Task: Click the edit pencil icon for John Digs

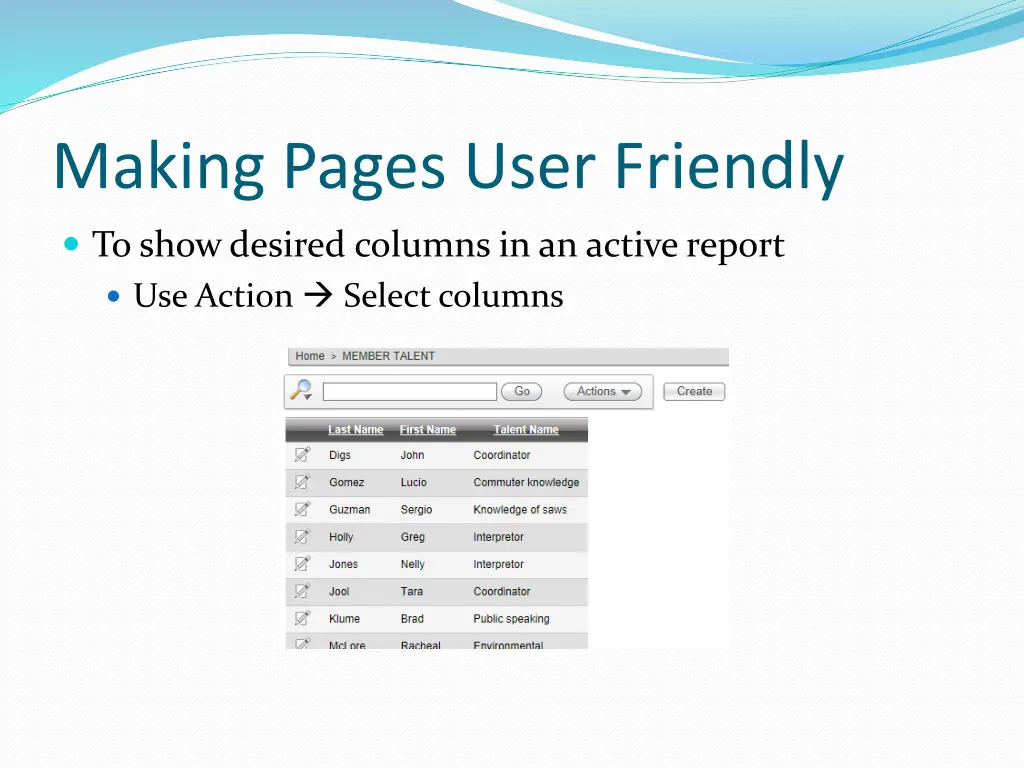Action: pyautogui.click(x=303, y=455)
